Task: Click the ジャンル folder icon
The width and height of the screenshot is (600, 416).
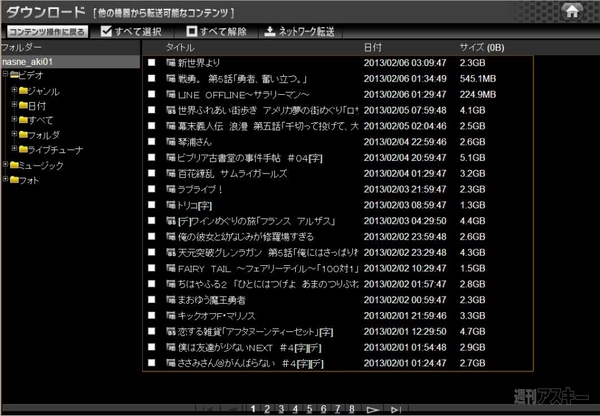Action: (23, 91)
